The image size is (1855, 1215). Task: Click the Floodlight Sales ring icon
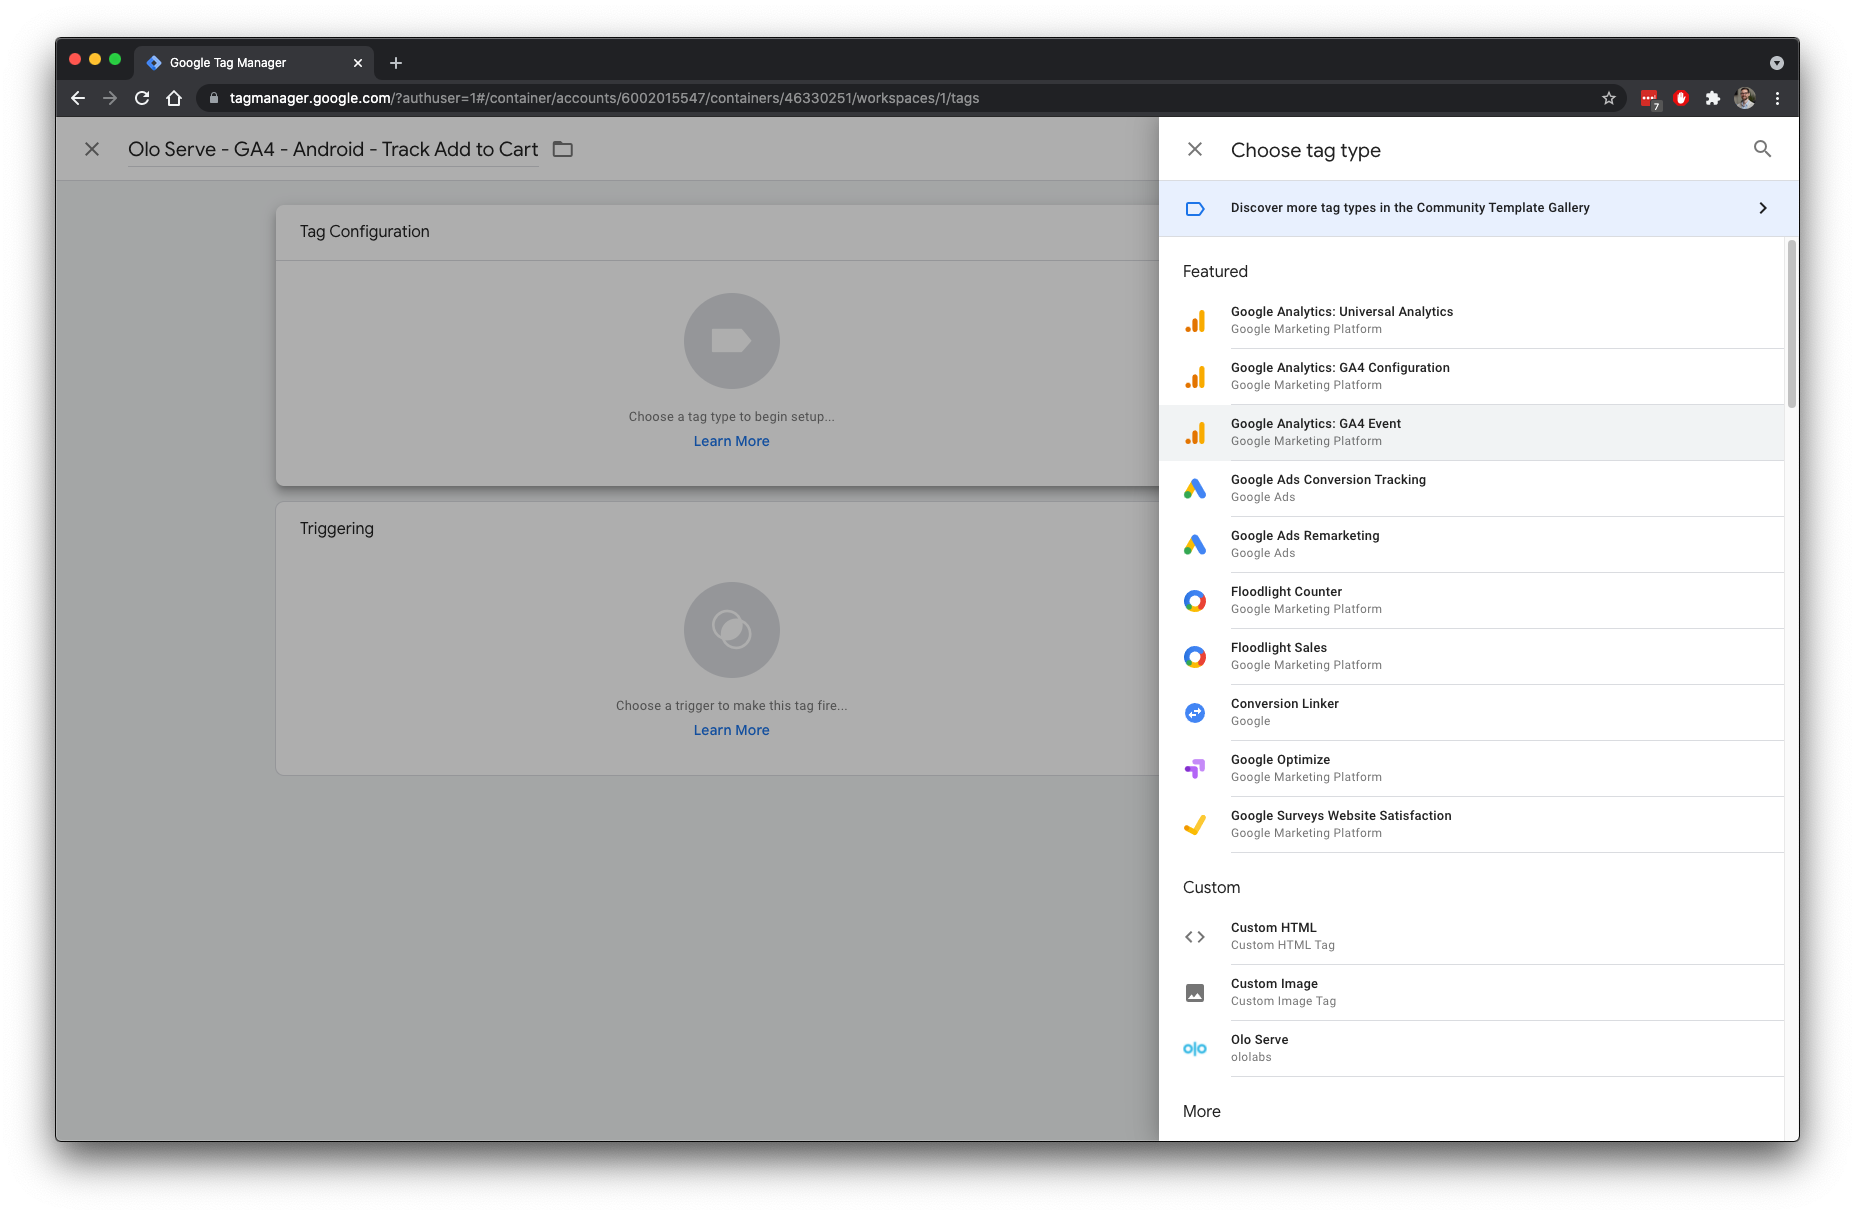click(x=1195, y=657)
